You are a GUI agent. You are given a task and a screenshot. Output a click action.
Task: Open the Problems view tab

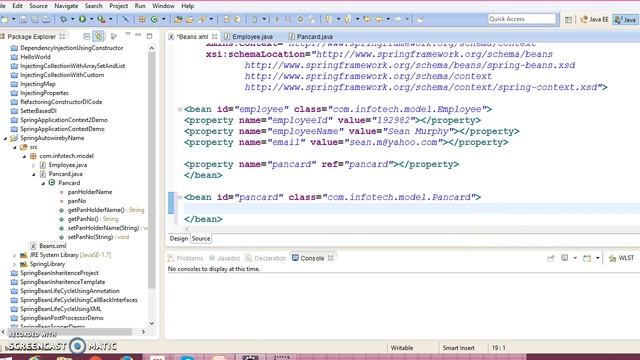pos(186,258)
